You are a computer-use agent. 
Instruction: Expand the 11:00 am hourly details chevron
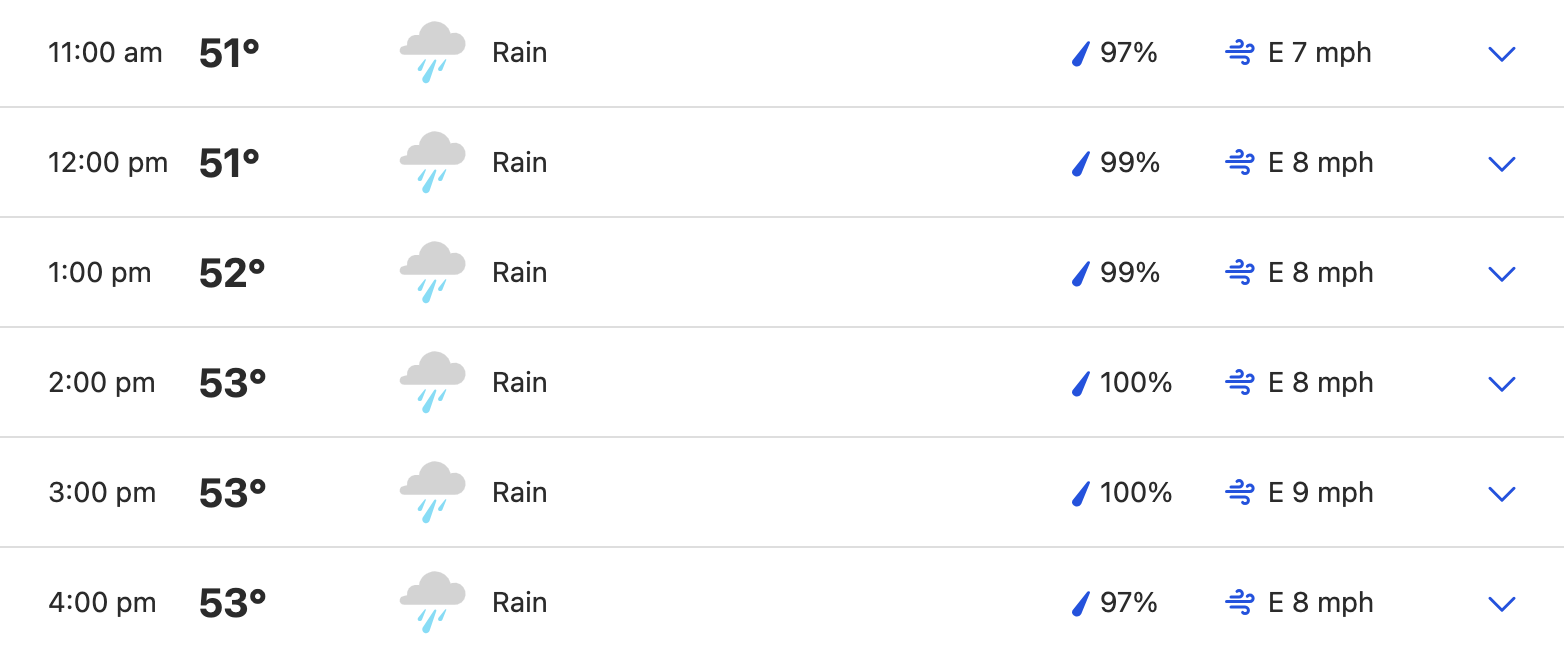pyautogui.click(x=1502, y=54)
